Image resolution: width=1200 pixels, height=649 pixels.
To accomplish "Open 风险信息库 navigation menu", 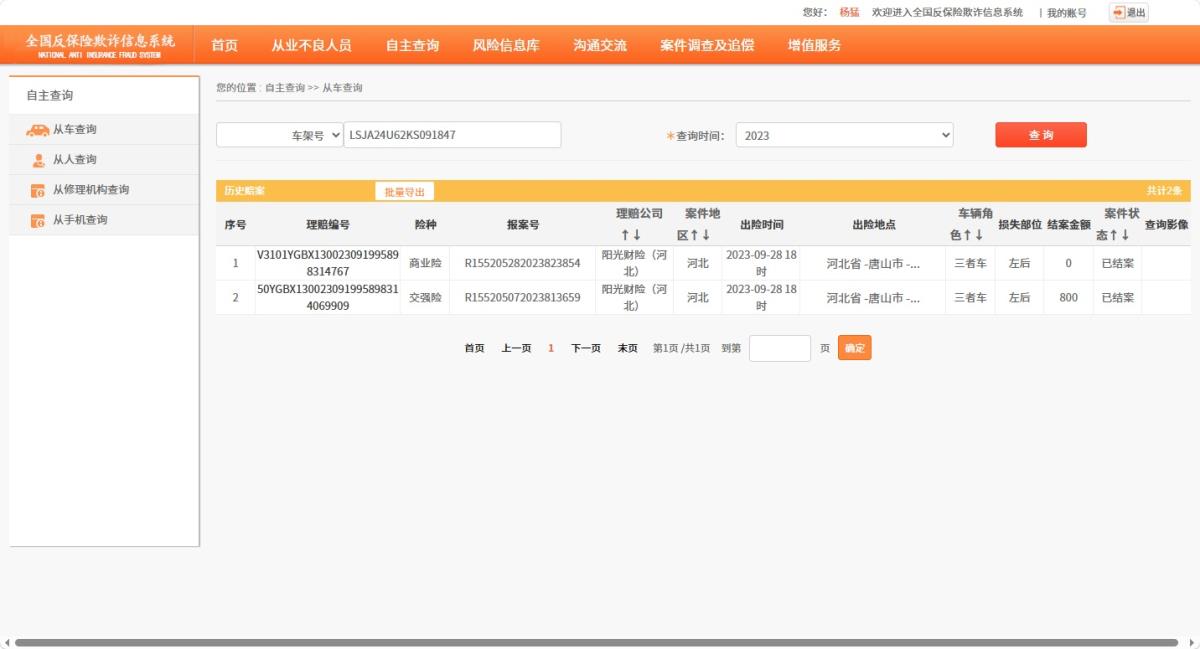I will (x=506, y=45).
